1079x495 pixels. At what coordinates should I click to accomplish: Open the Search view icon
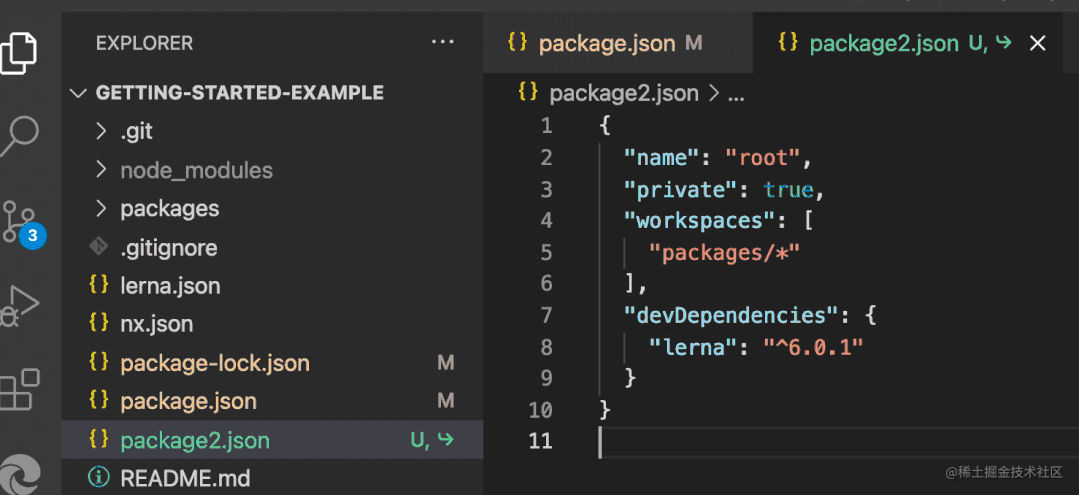pos(20,134)
